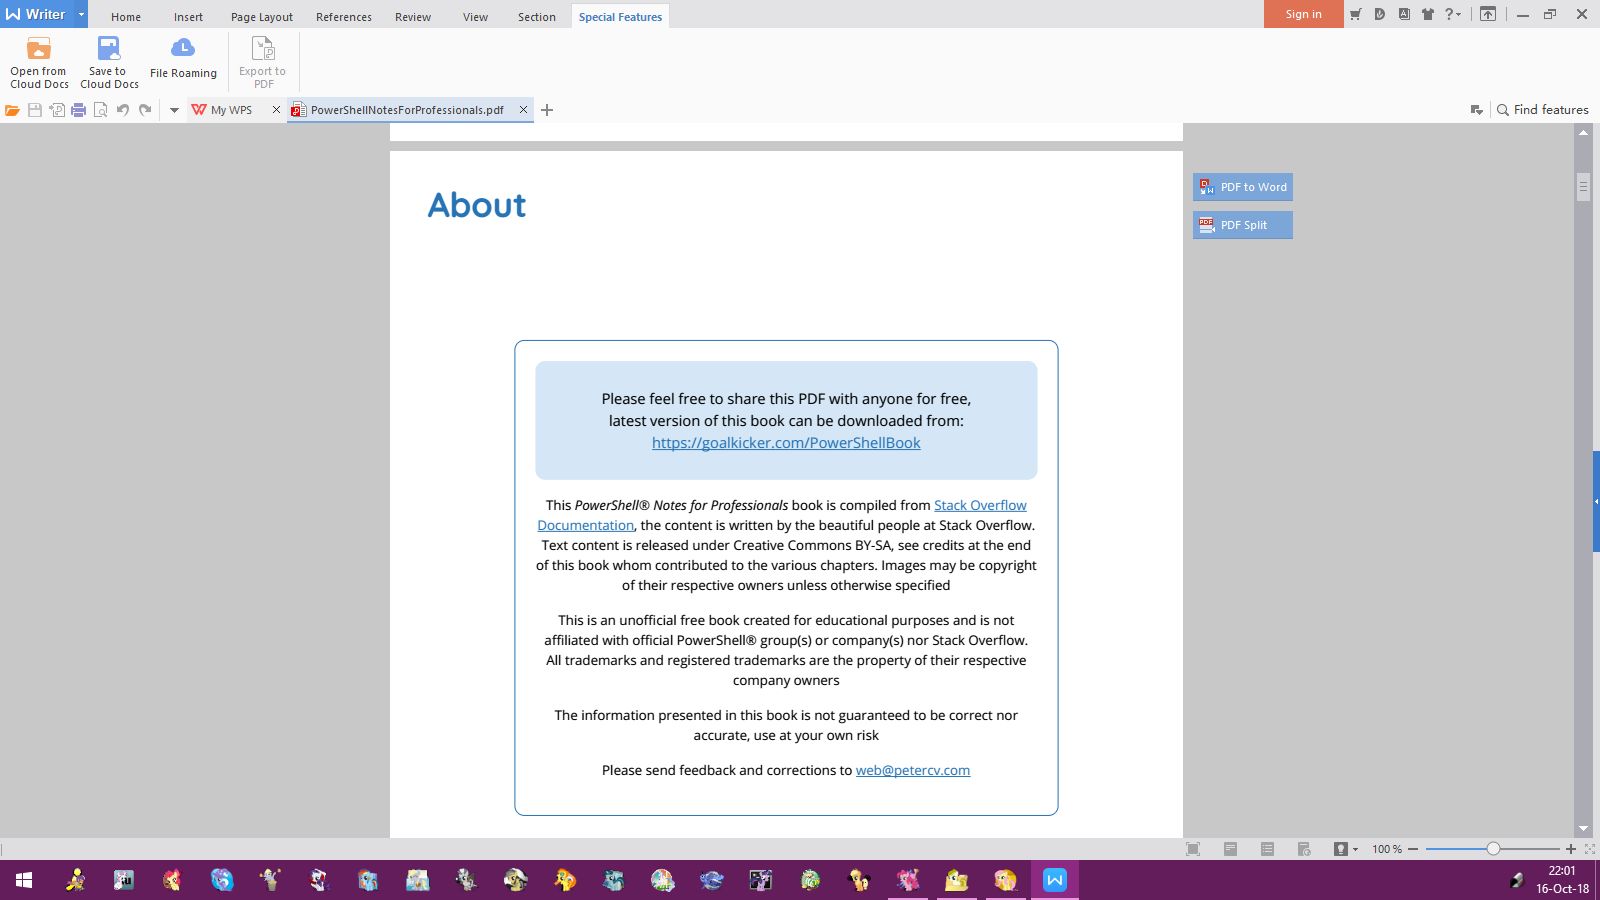Click the About heading text
The width and height of the screenshot is (1600, 900).
click(477, 205)
